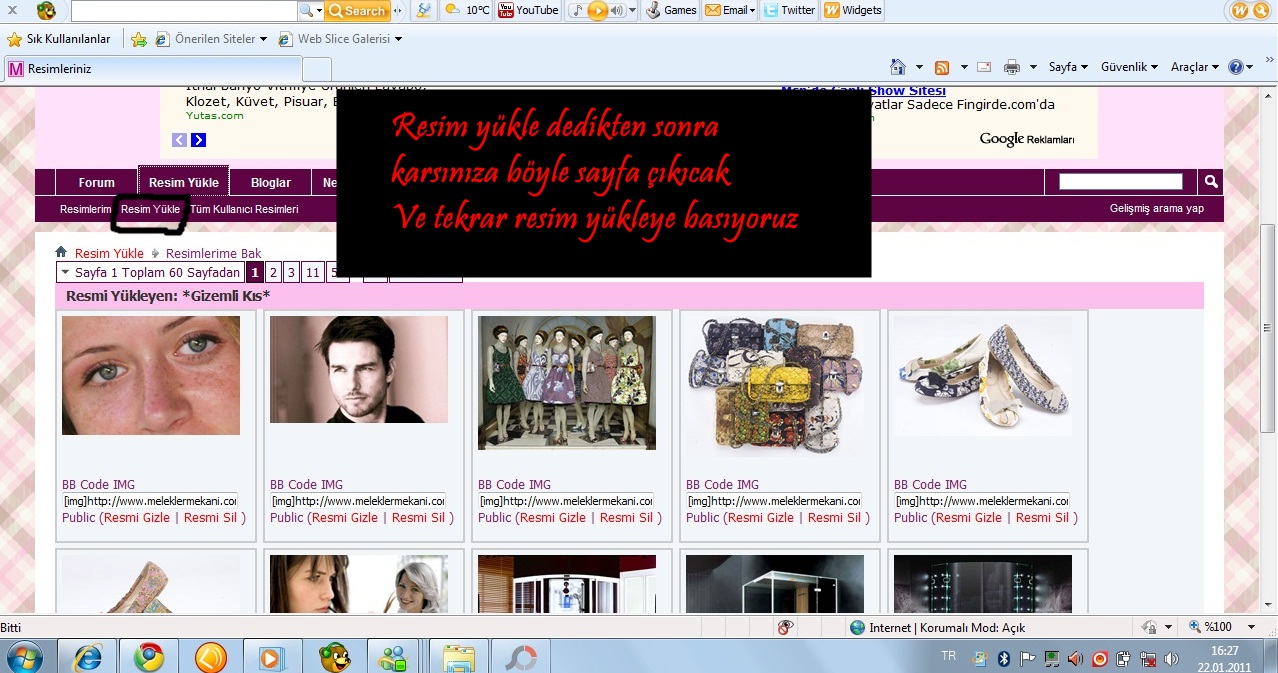Open the Güvenlik dropdown menu
1278x673 pixels.
pos(1128,67)
